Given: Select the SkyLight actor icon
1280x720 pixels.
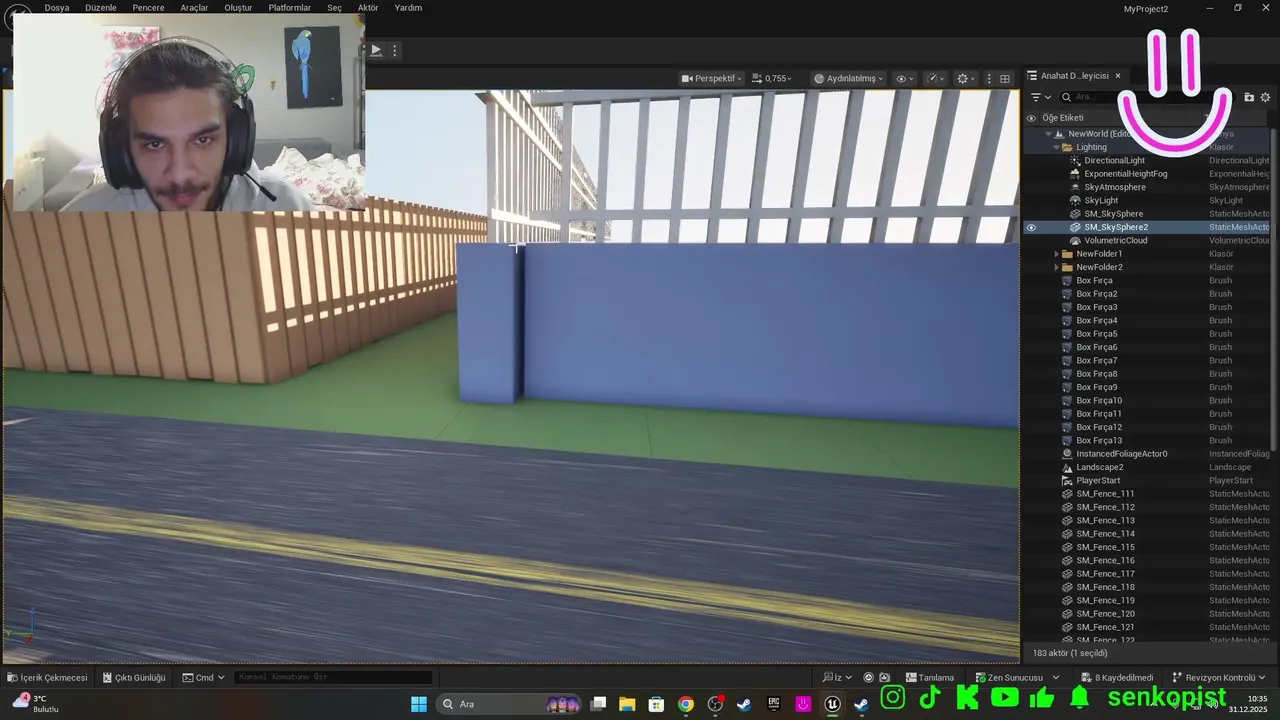Looking at the screenshot, I should pos(1075,200).
